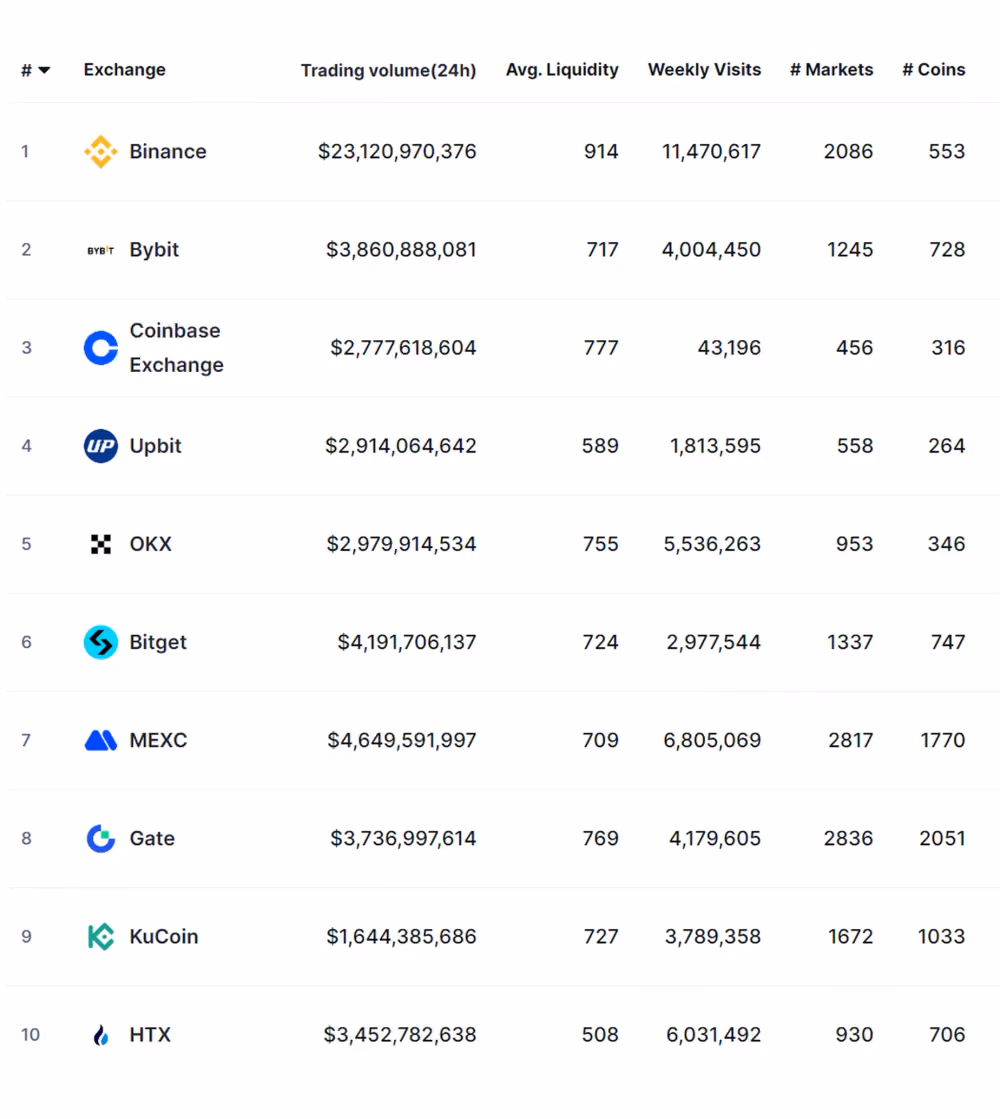Click Coinbase liquidity value 777

tap(601, 348)
